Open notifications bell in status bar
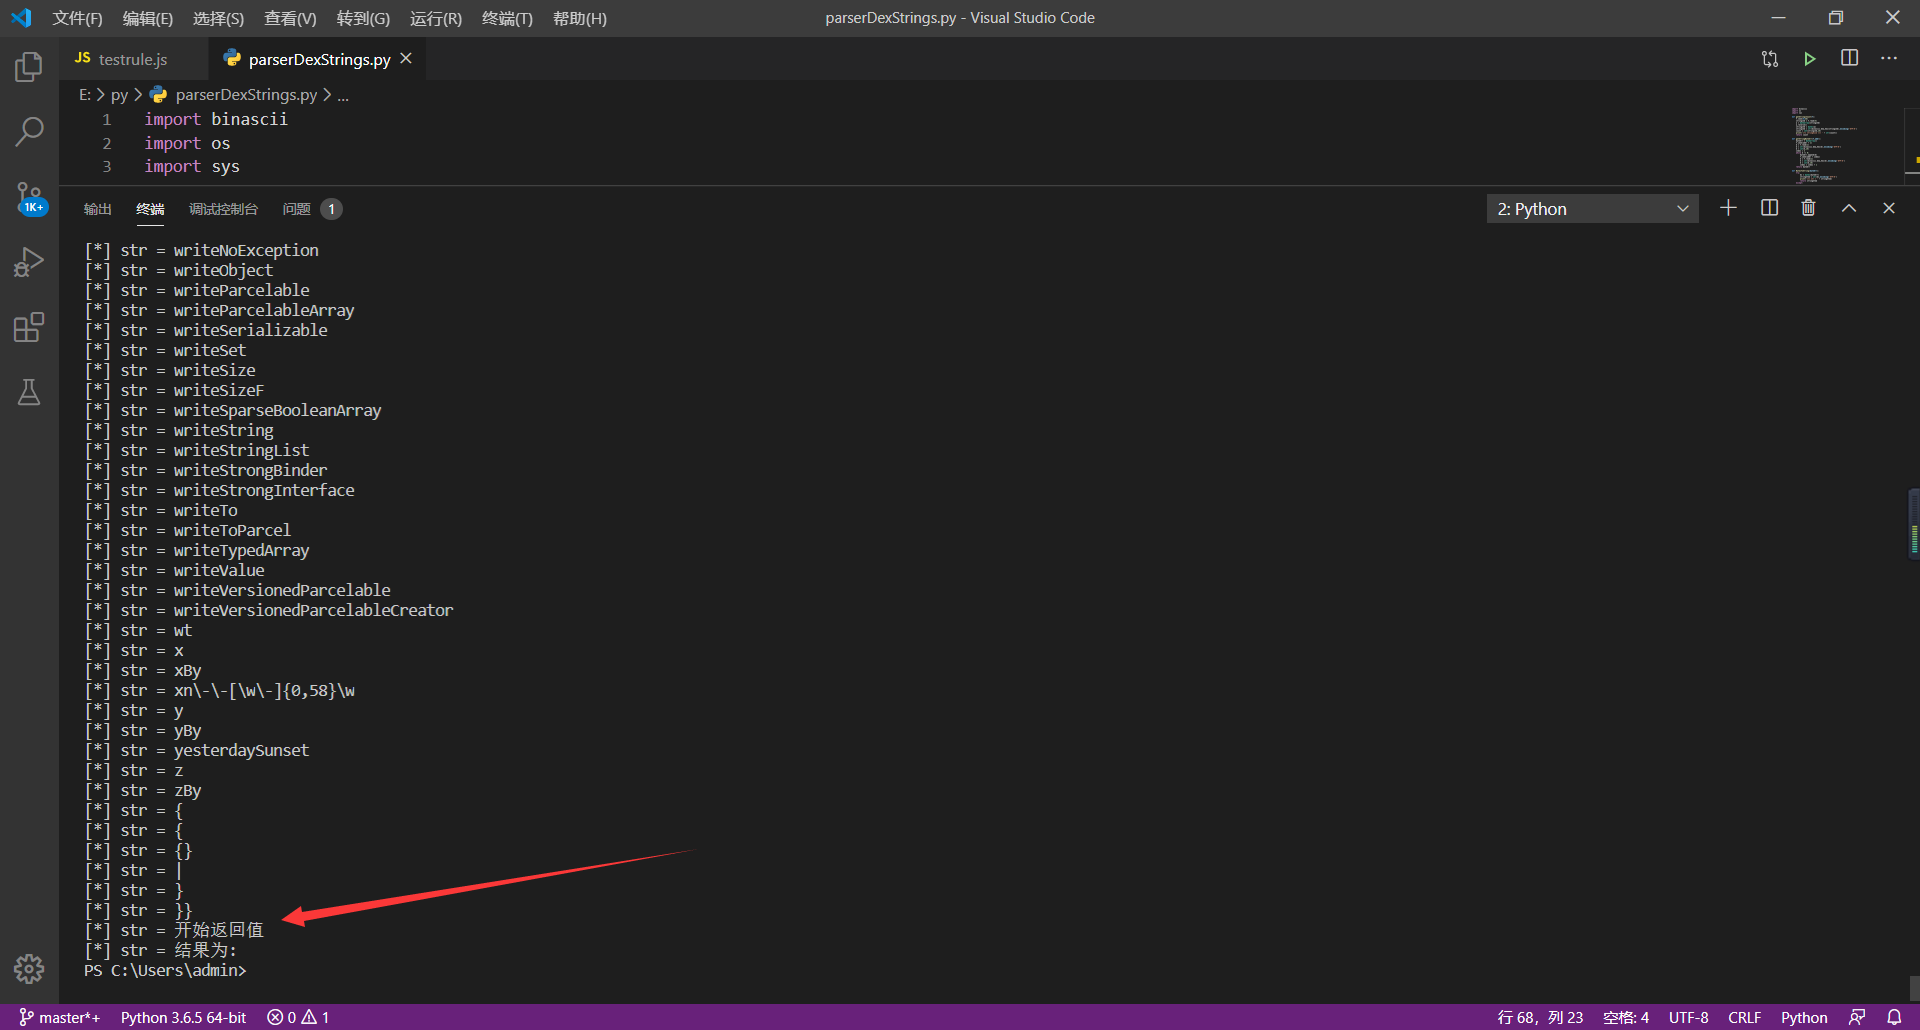The image size is (1920, 1030). 1894,1017
